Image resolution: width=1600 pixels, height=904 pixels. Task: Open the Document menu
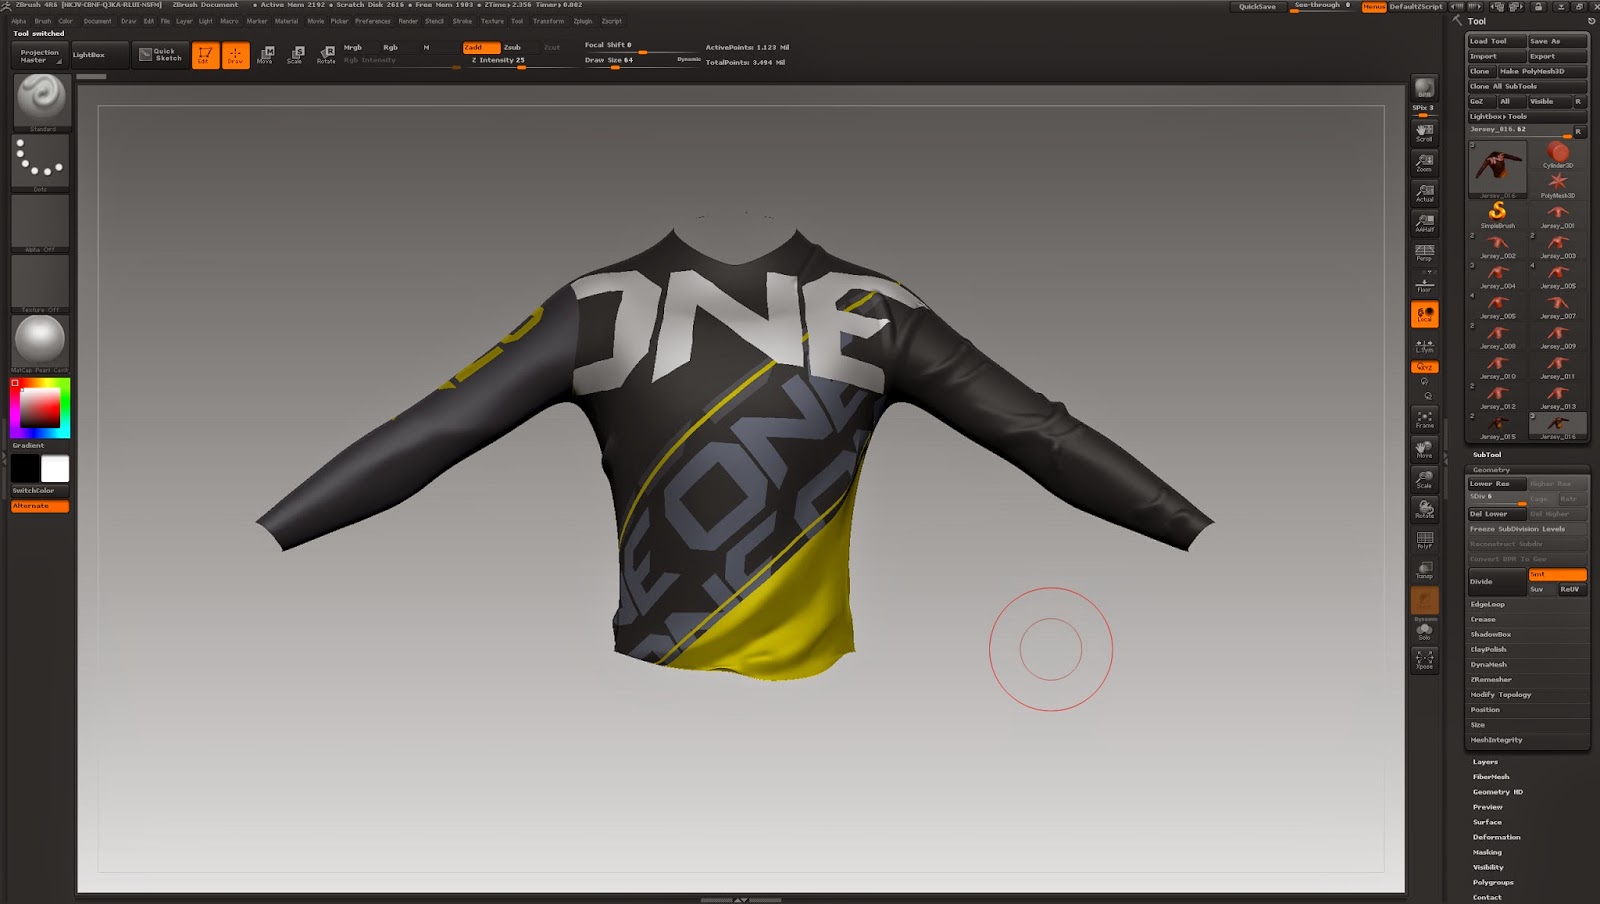click(x=98, y=21)
